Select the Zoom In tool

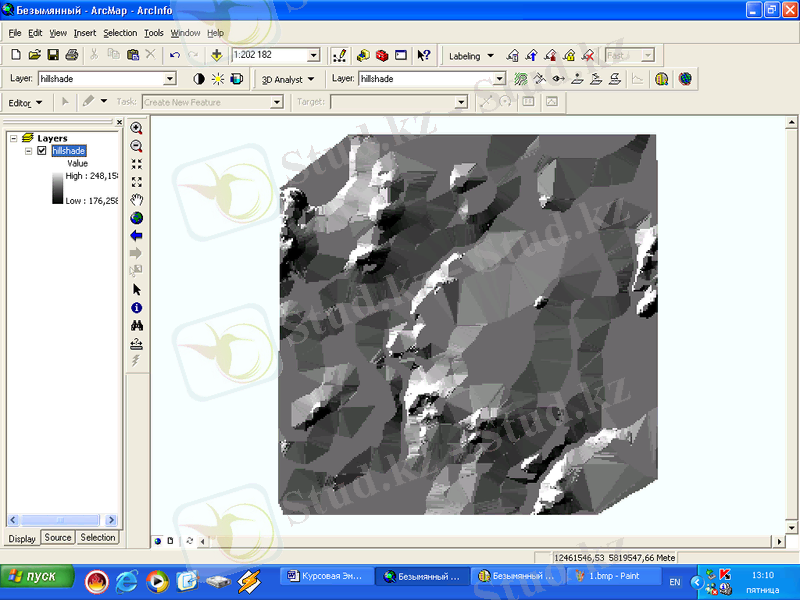[137, 128]
